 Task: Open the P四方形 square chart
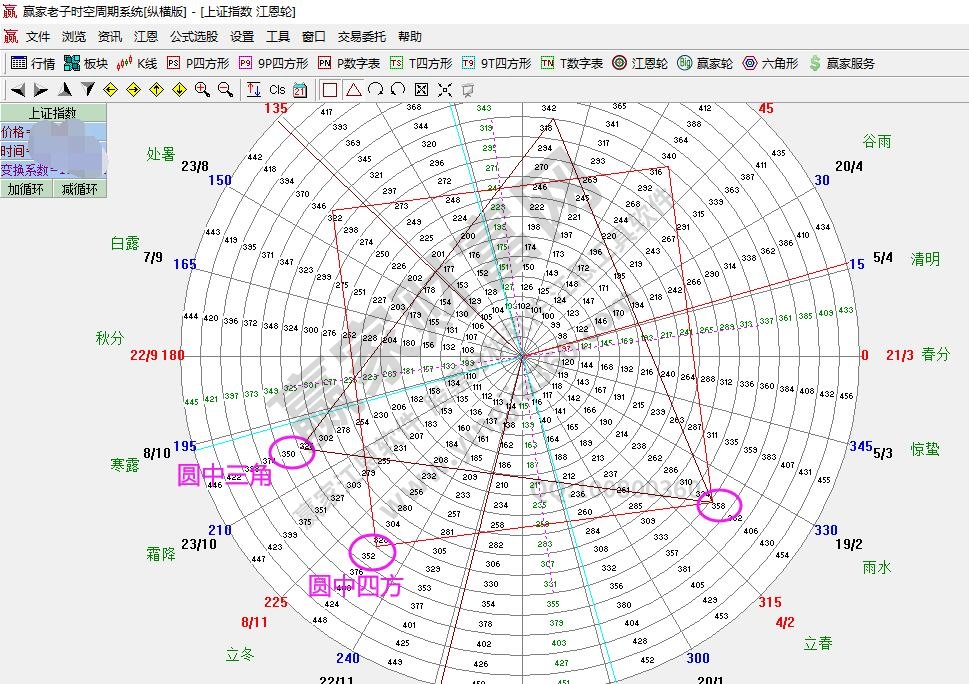tap(196, 63)
